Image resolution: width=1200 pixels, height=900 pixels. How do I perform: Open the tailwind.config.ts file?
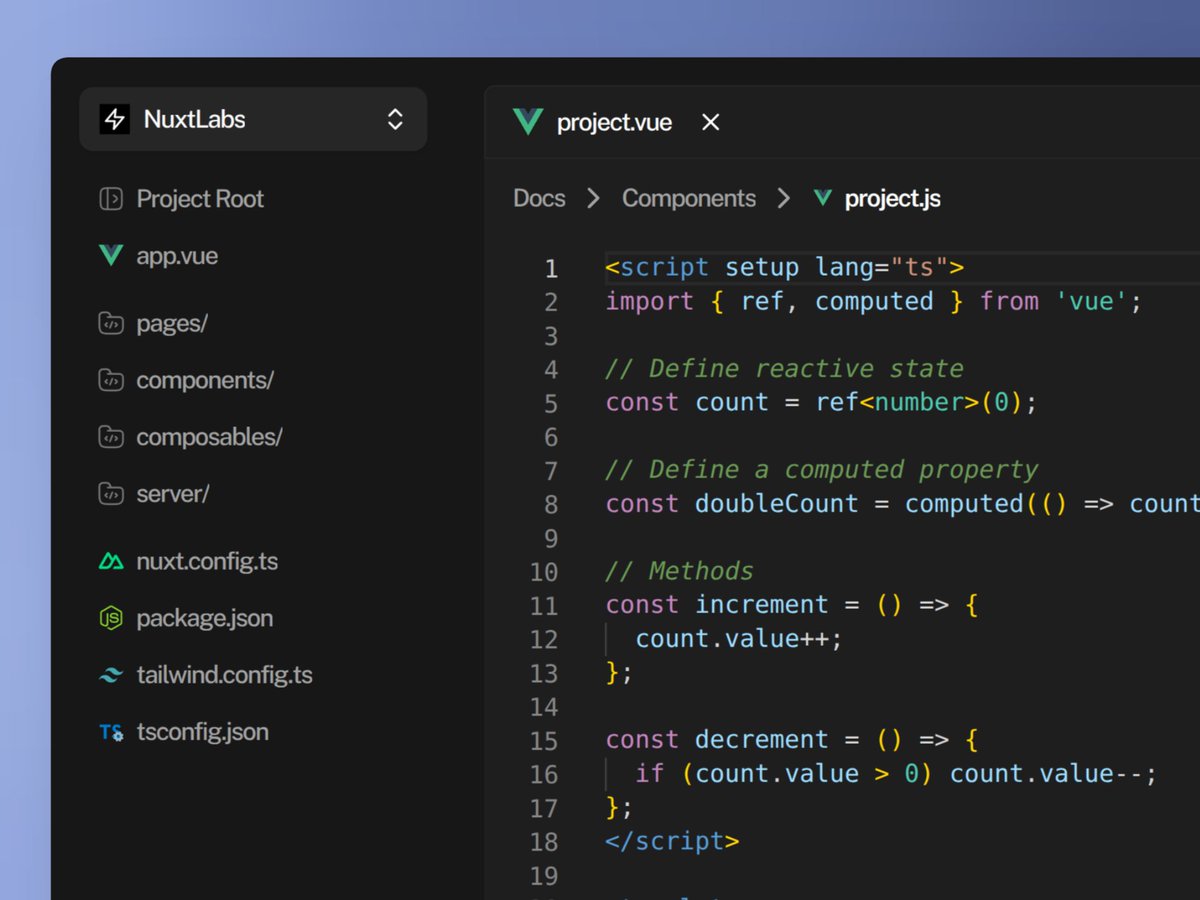pos(225,675)
